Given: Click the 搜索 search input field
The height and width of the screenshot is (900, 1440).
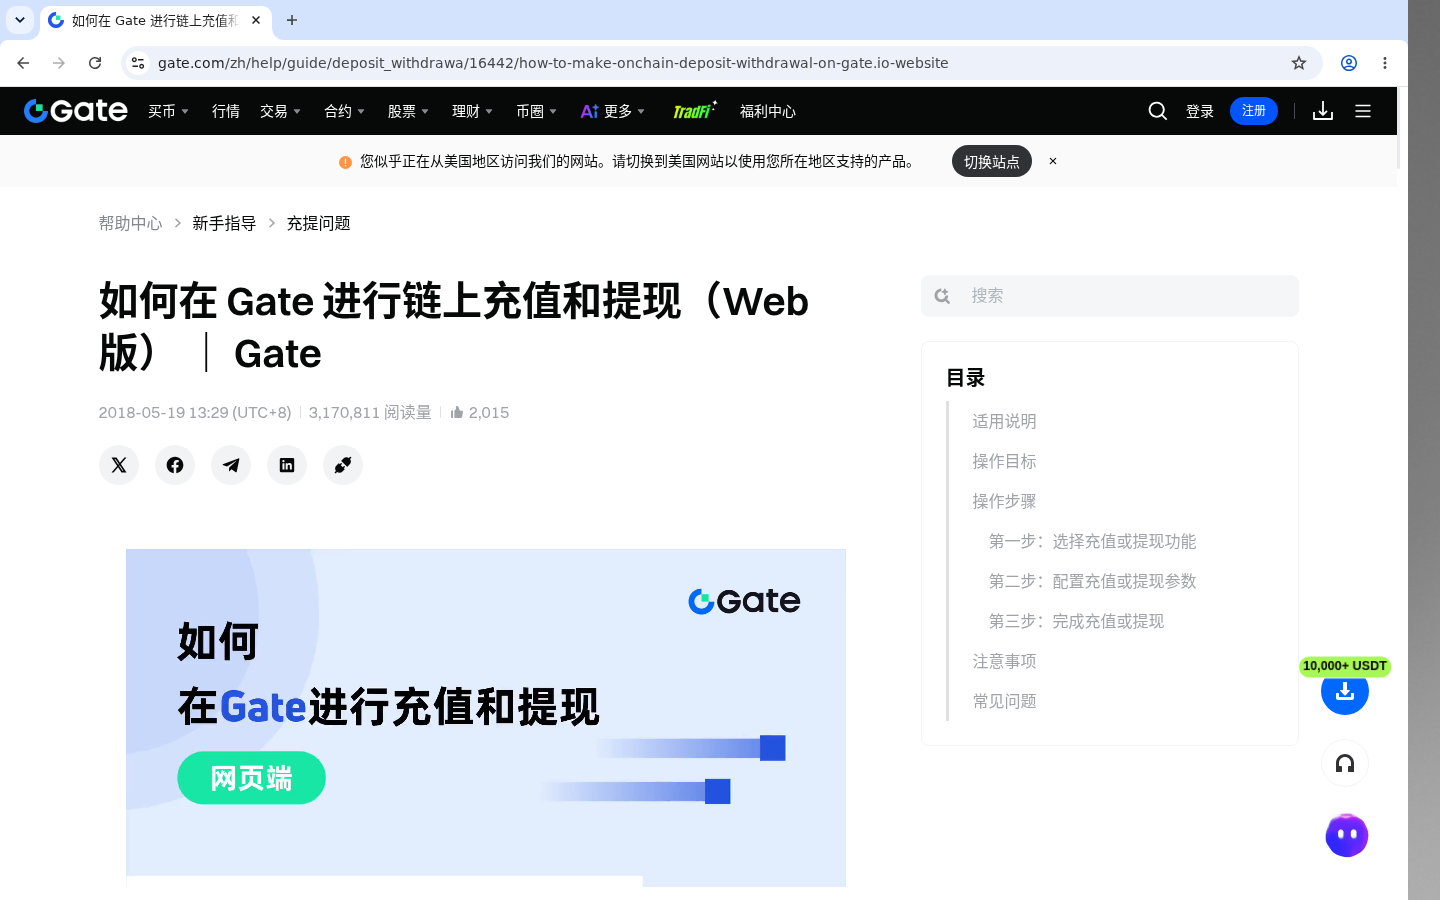Looking at the screenshot, I should pyautogui.click(x=1110, y=296).
